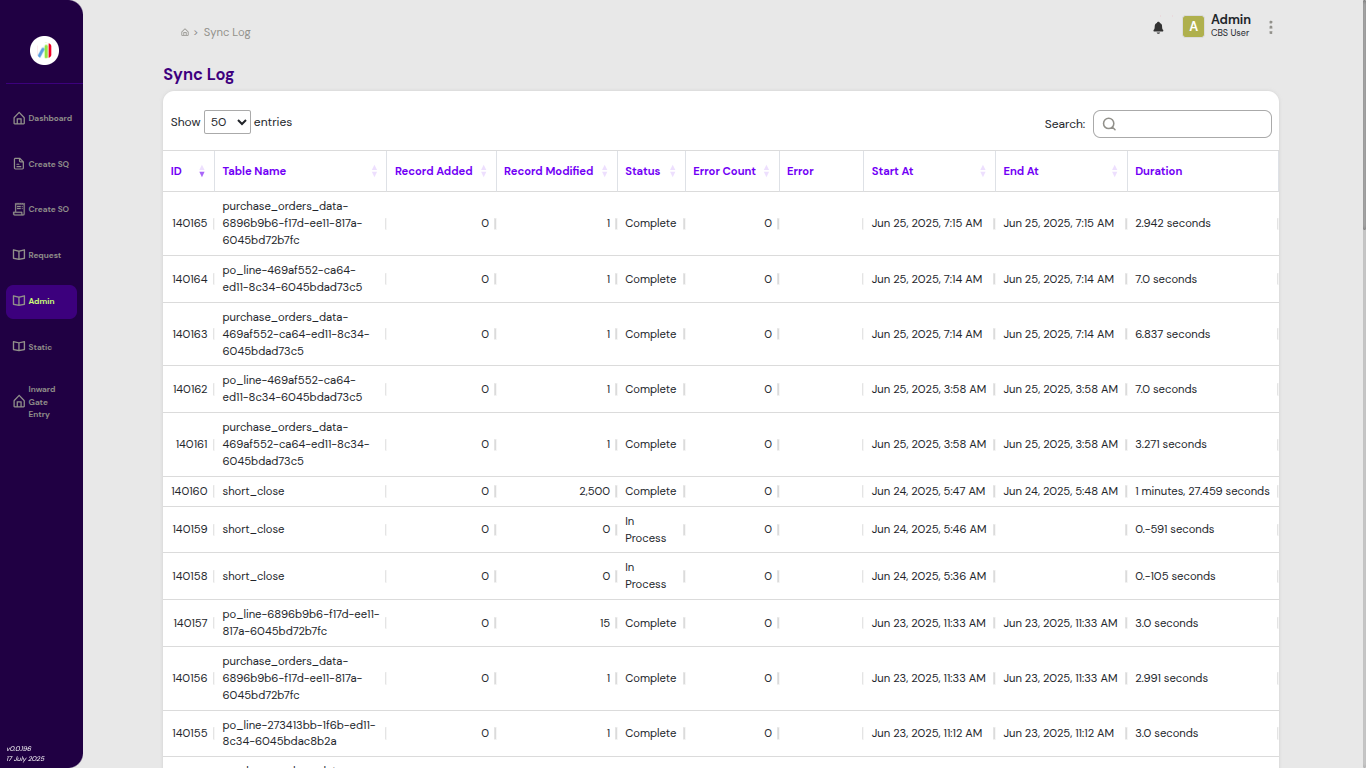Viewport: 1366px width, 768px height.
Task: Open the three-dot options menu near Admin
Action: coord(1271,27)
